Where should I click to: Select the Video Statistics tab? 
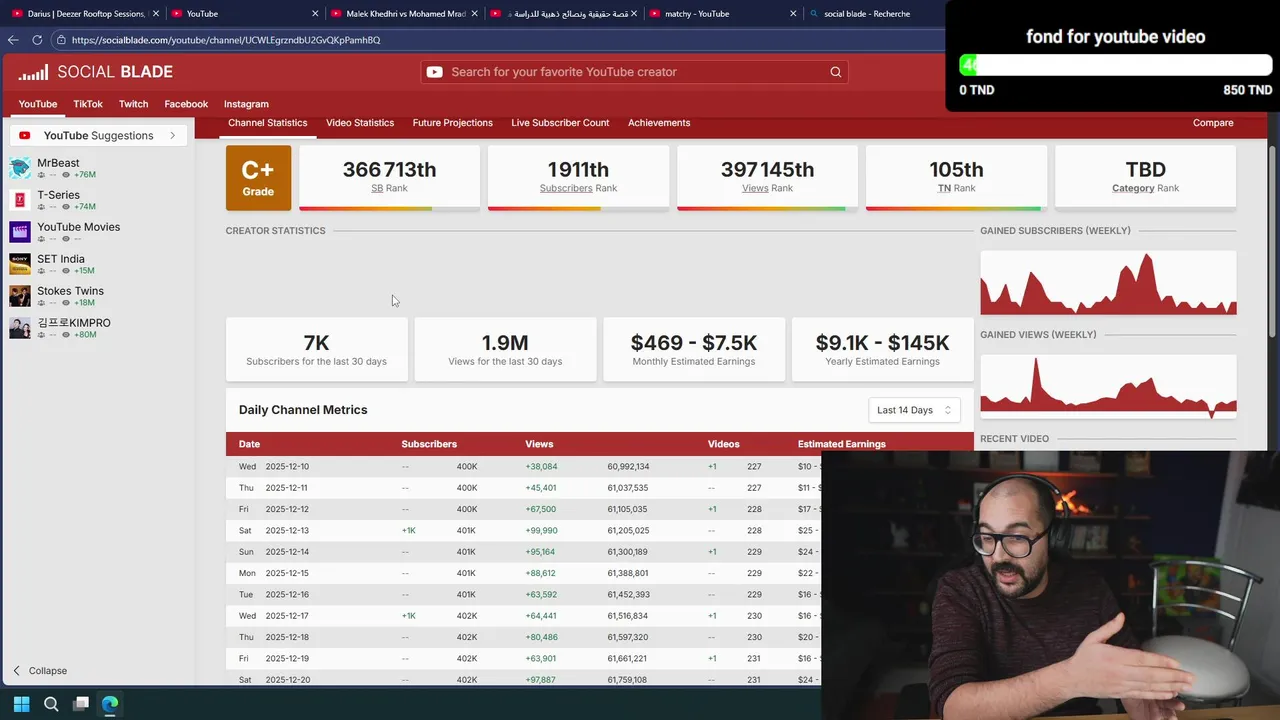pyautogui.click(x=360, y=123)
